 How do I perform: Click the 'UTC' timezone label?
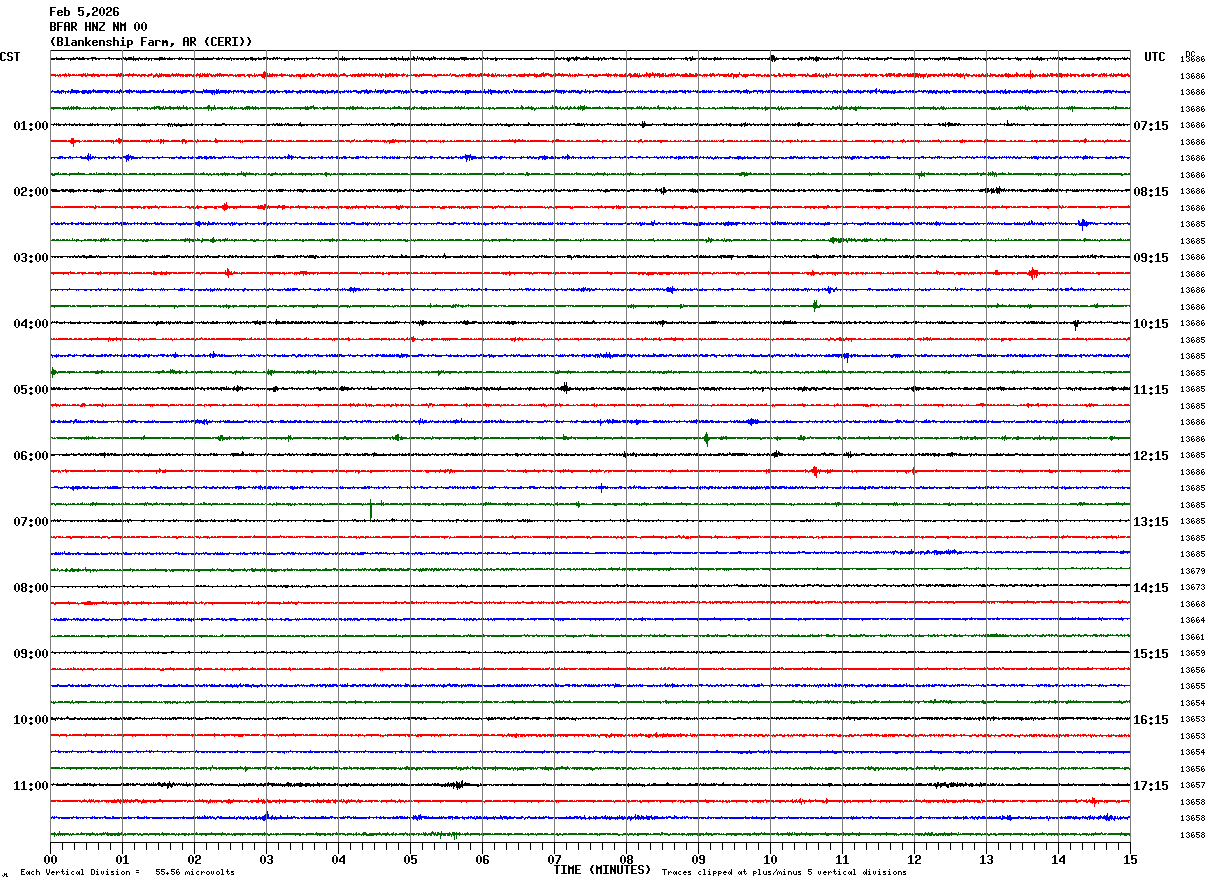click(x=1155, y=57)
